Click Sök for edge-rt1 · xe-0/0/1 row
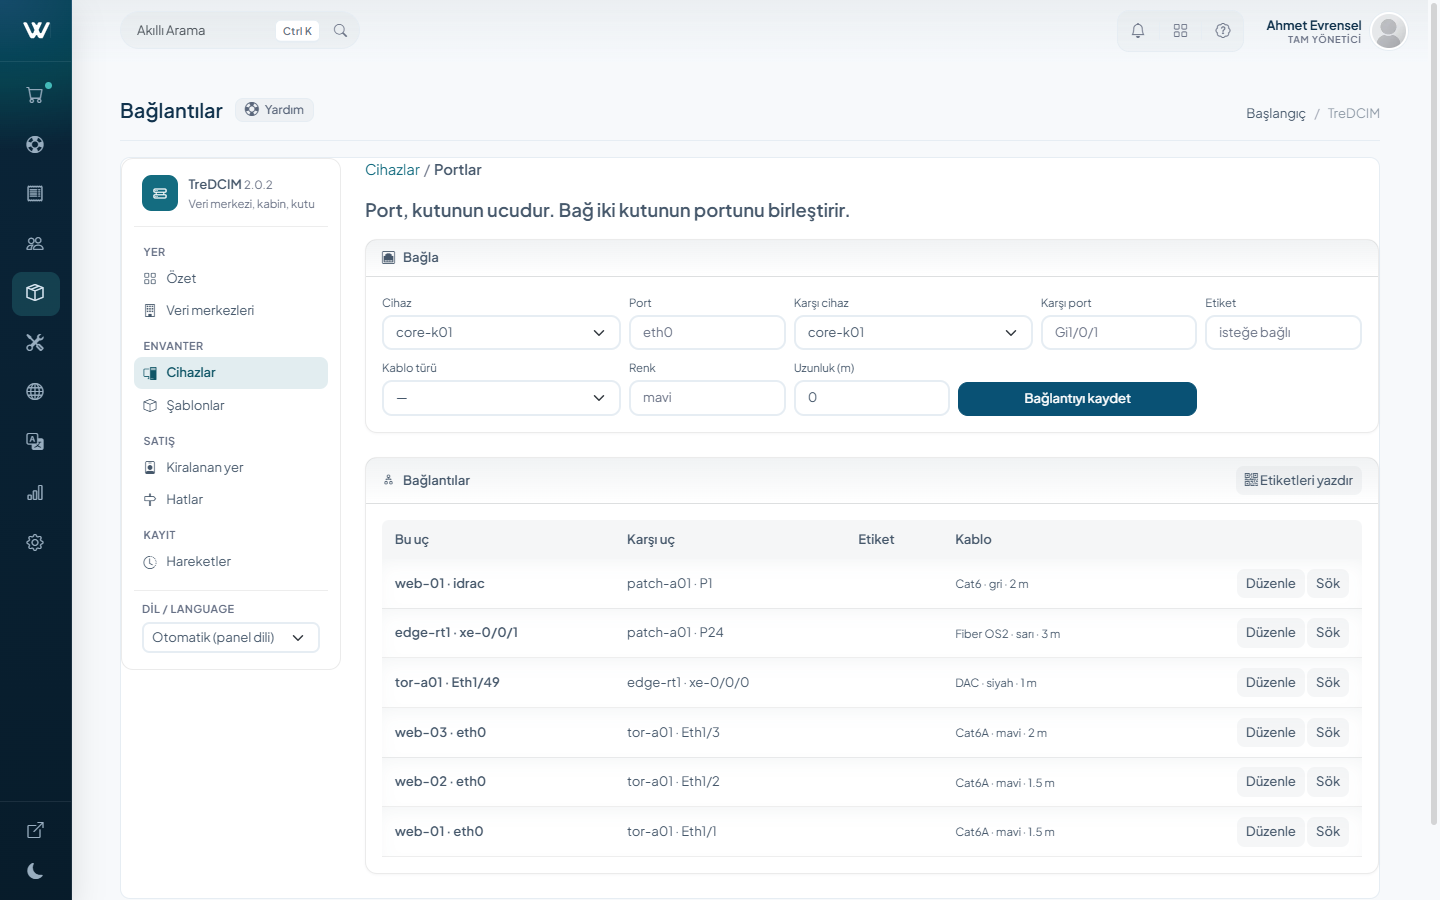 pos(1328,633)
